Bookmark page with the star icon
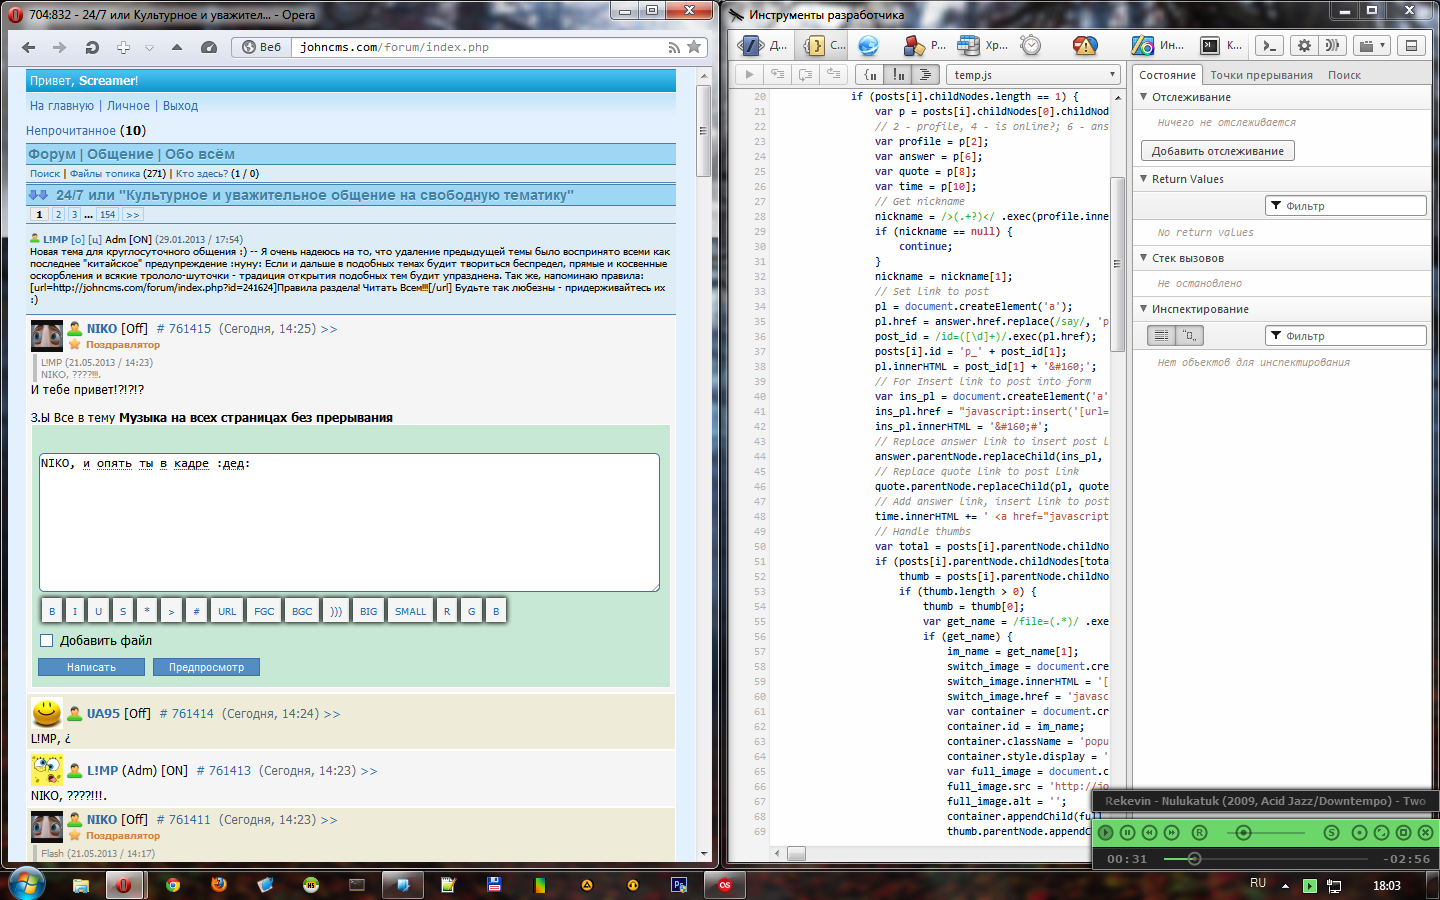Viewport: 1440px width, 900px height. (x=694, y=47)
